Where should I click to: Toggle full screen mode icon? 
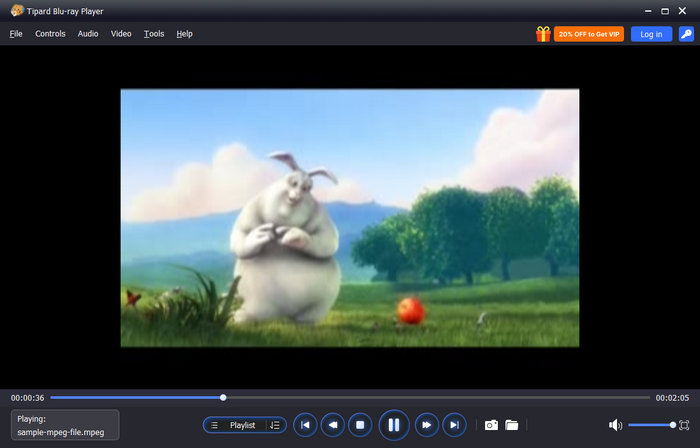click(x=684, y=425)
